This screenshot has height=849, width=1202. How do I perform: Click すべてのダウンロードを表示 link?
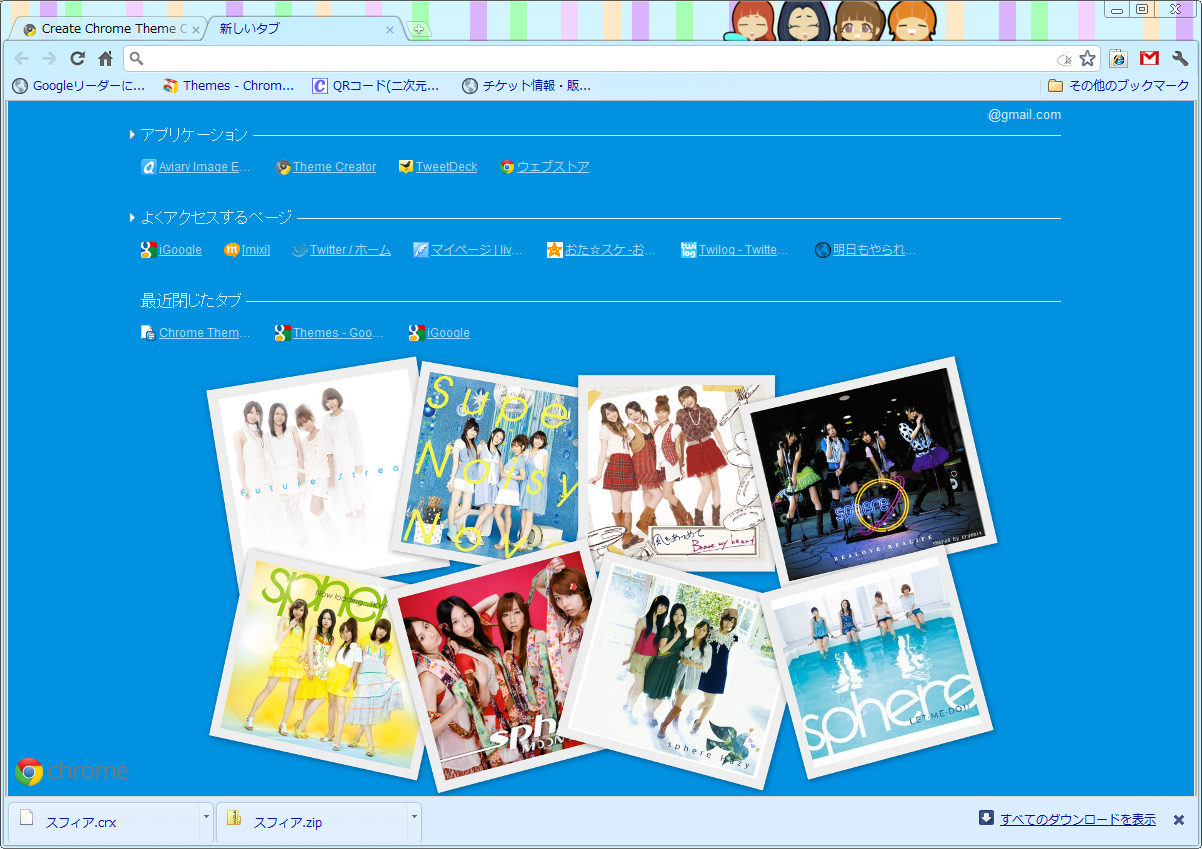[1078, 820]
